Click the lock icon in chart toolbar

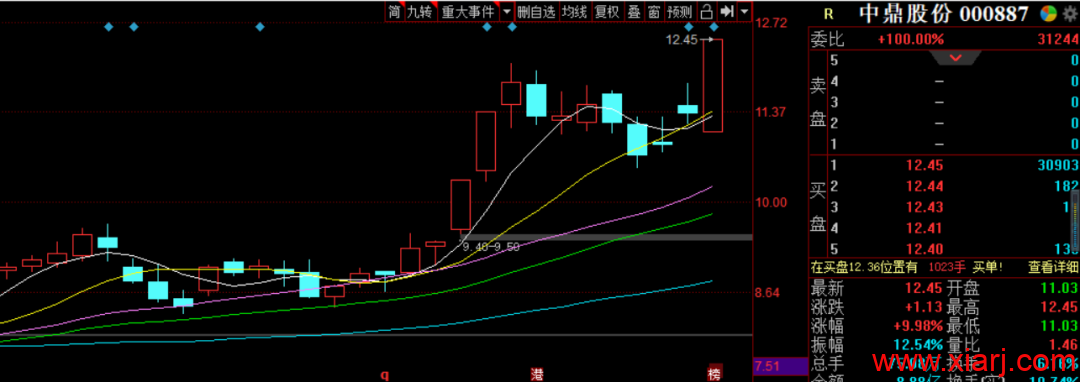pos(706,11)
